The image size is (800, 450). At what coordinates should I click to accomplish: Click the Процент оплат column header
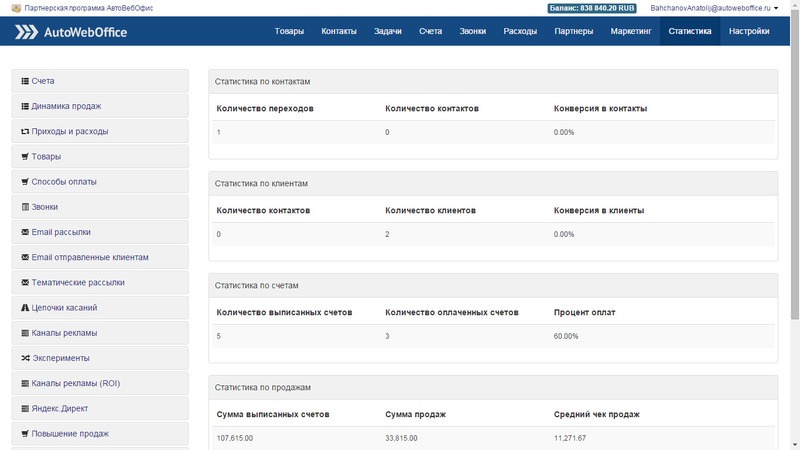tap(584, 313)
